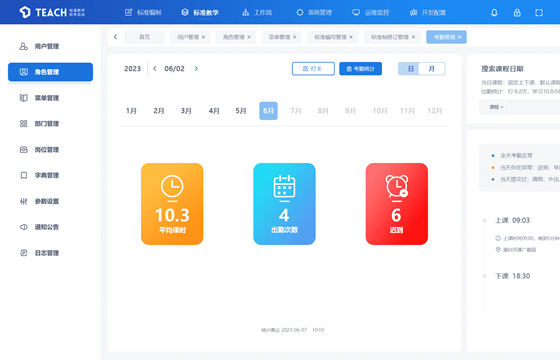560x360 pixels.
Task: Select 5月 in the month row
Action: (x=241, y=111)
